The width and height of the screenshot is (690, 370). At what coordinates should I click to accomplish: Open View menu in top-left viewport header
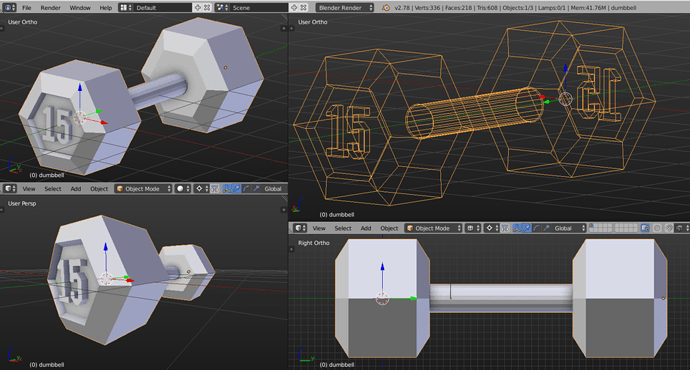29,189
